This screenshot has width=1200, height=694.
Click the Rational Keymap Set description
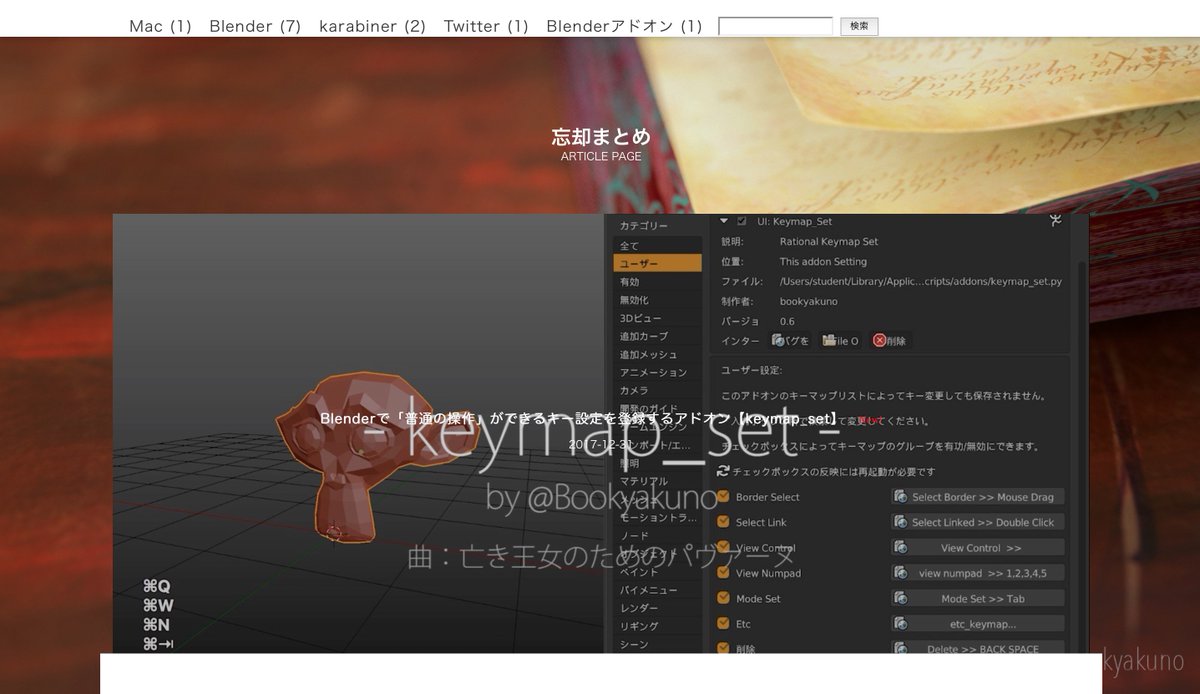click(829, 242)
